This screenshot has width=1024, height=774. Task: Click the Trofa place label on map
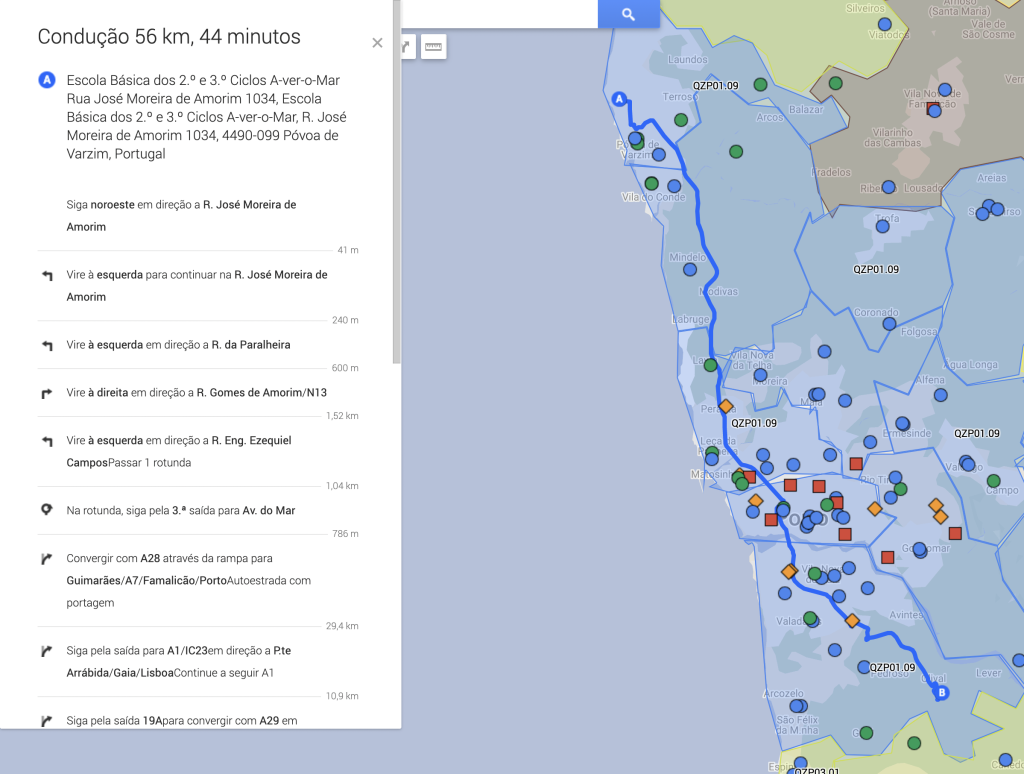click(887, 218)
